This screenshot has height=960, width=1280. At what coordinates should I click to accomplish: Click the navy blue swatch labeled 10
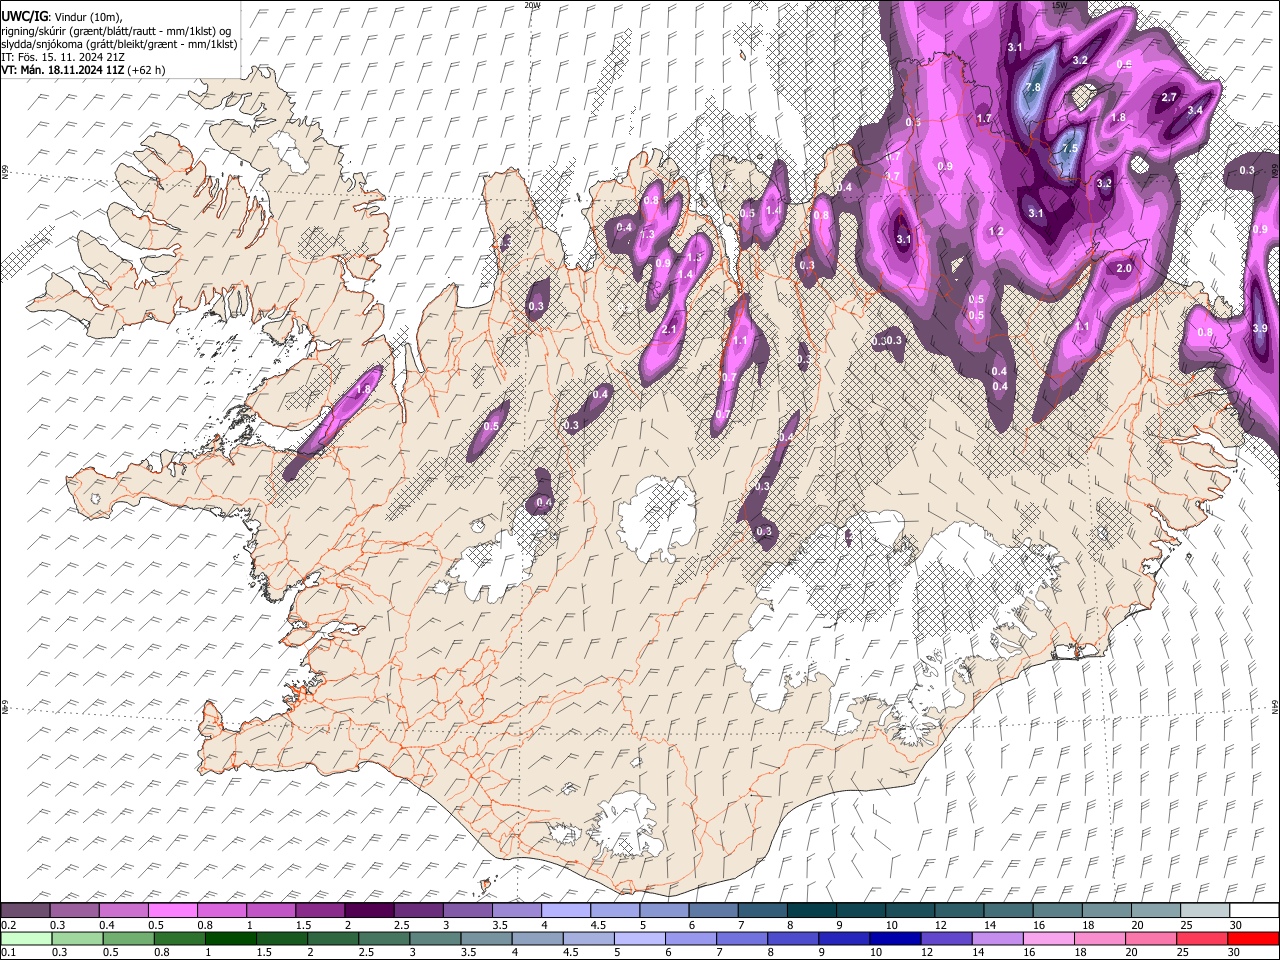894,938
